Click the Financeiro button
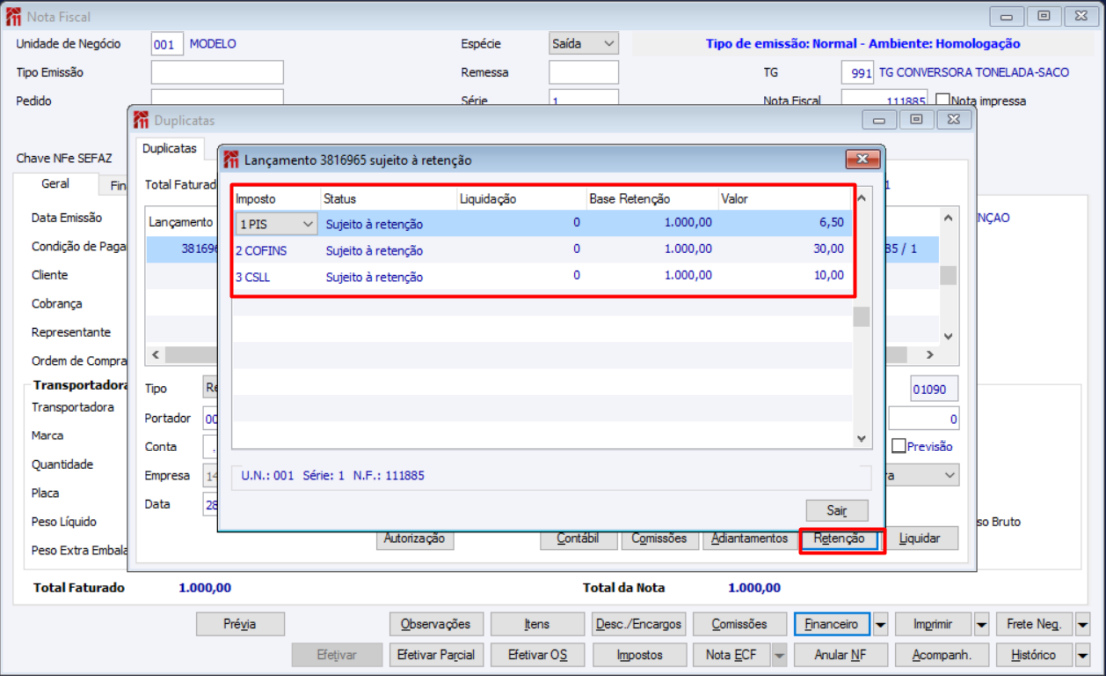The width and height of the screenshot is (1106, 676). (x=832, y=624)
